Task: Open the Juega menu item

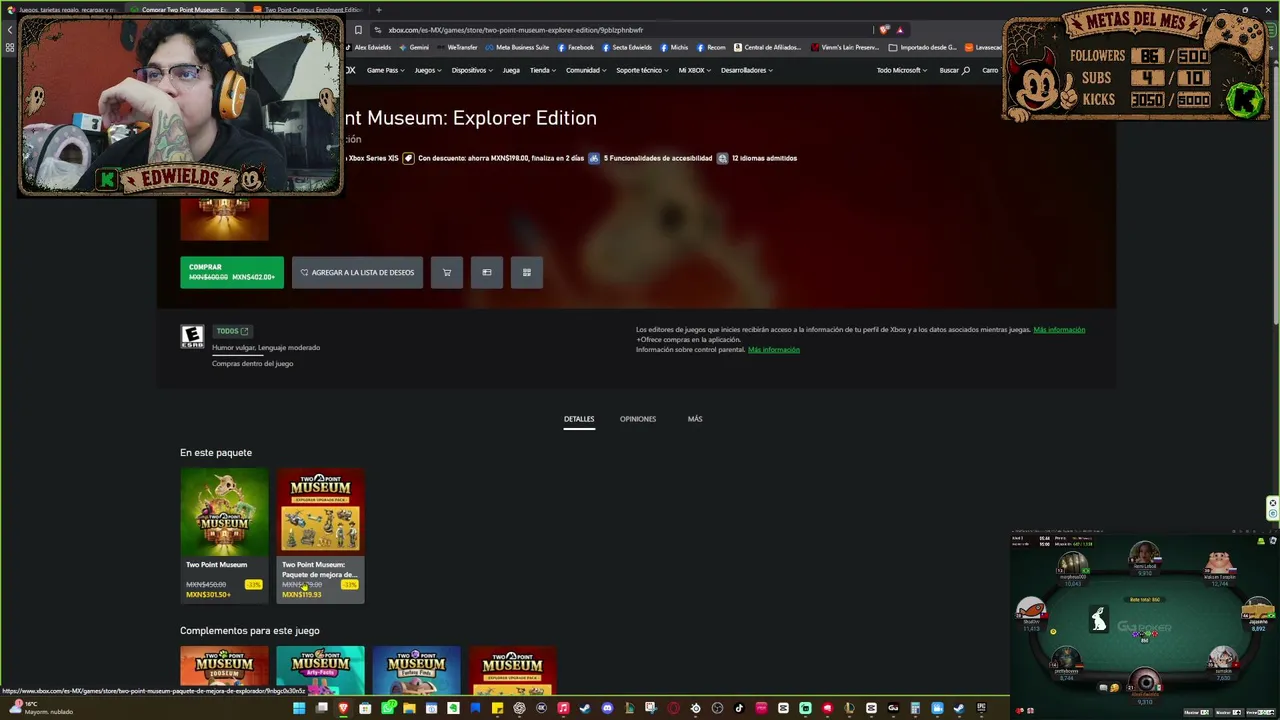Action: coord(511,70)
